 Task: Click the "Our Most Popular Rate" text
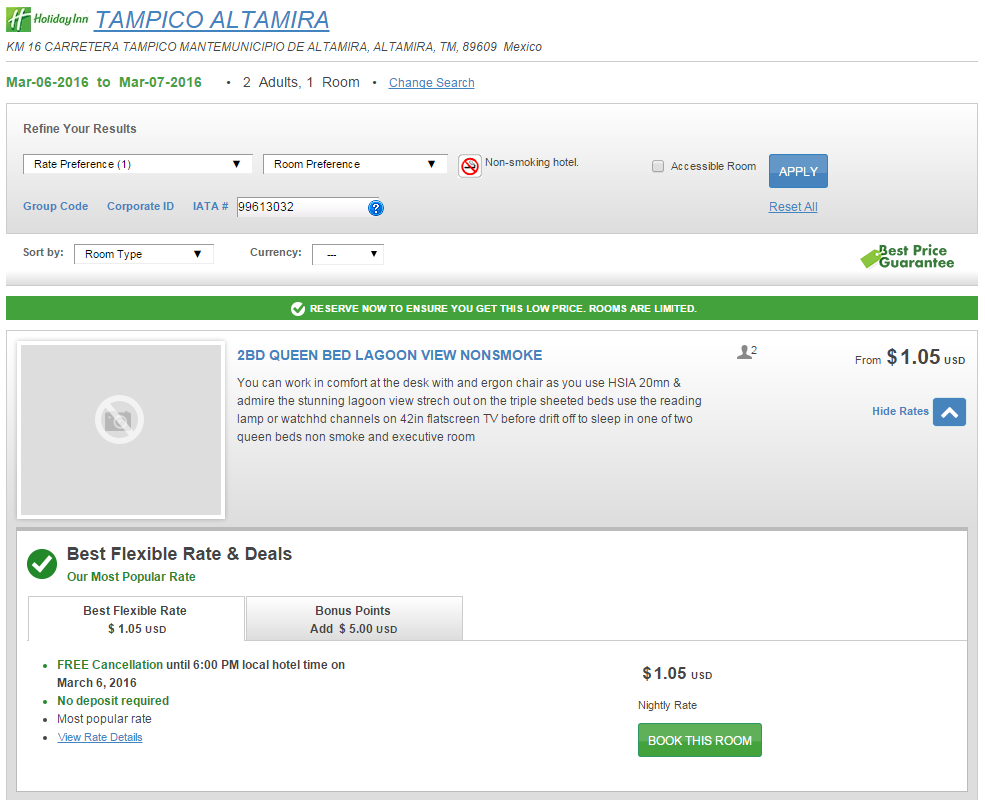coord(131,576)
